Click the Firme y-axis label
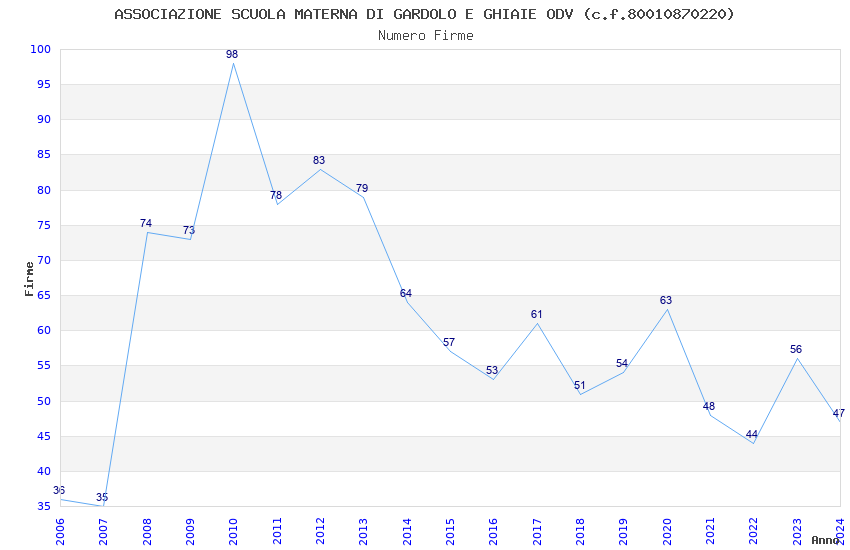This screenshot has height=550, width=850. (x=29, y=279)
